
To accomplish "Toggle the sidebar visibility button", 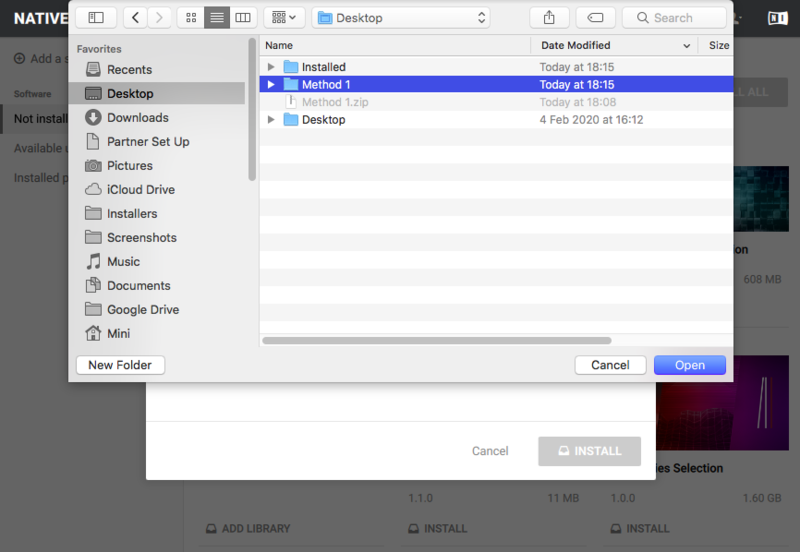I will [96, 18].
